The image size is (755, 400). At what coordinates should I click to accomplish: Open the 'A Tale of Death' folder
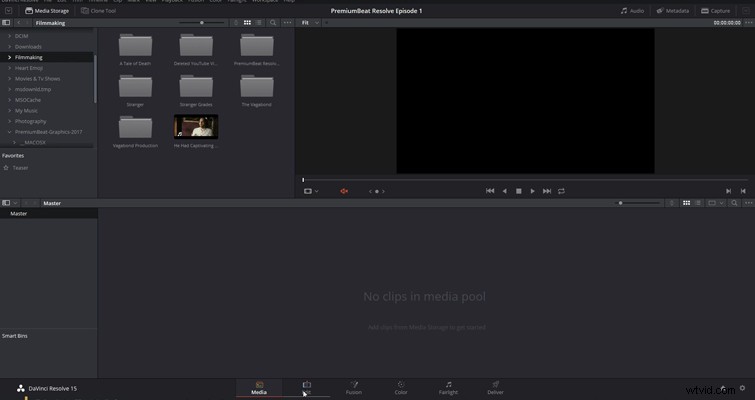[x=135, y=49]
